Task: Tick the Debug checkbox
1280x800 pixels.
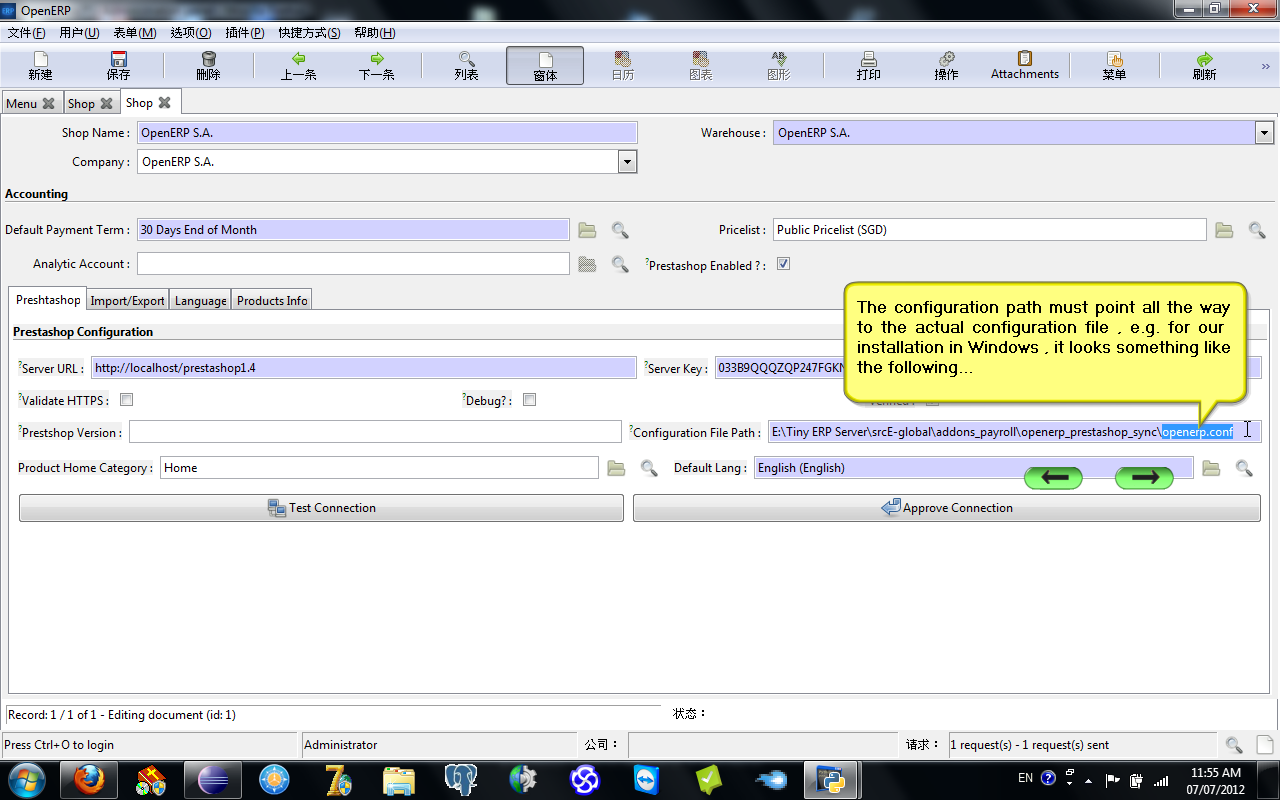Action: click(530, 400)
